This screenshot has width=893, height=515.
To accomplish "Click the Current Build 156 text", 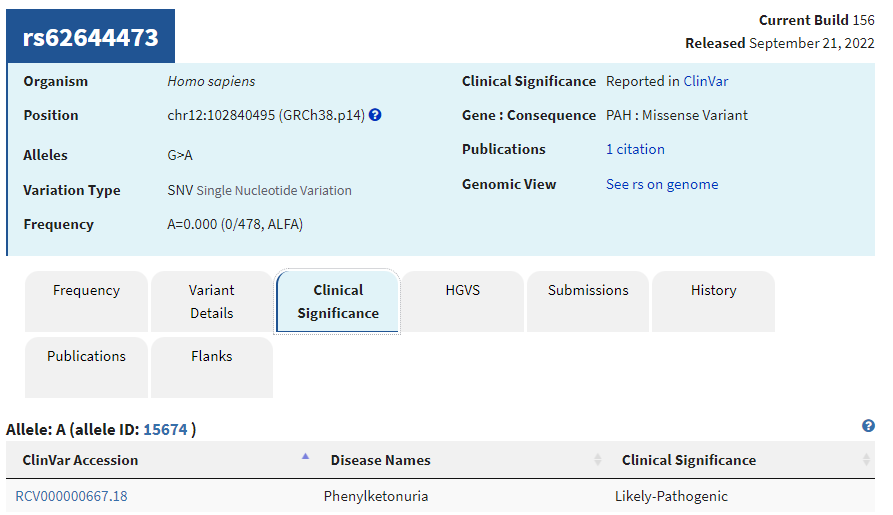I will coord(817,20).
